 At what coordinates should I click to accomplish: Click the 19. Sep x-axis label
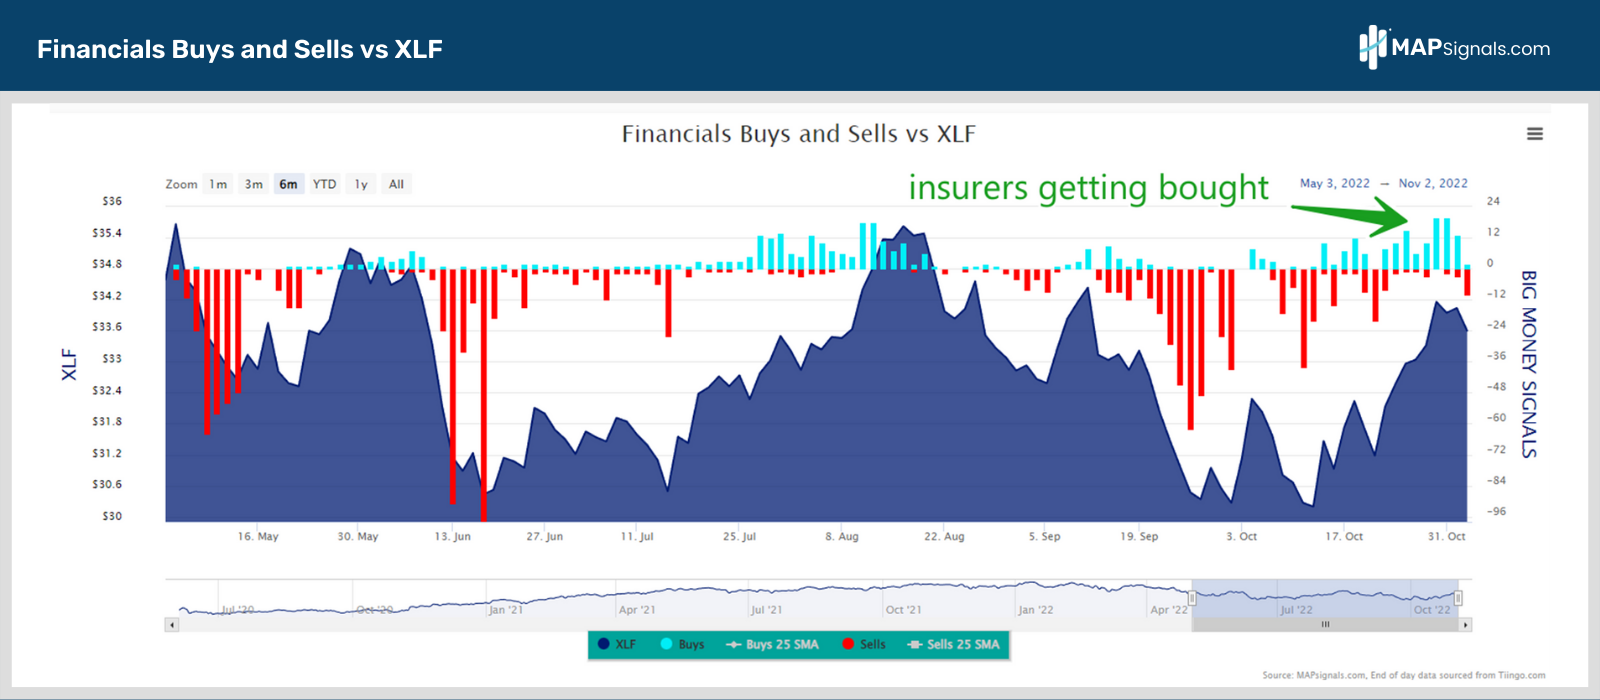pos(1139,537)
